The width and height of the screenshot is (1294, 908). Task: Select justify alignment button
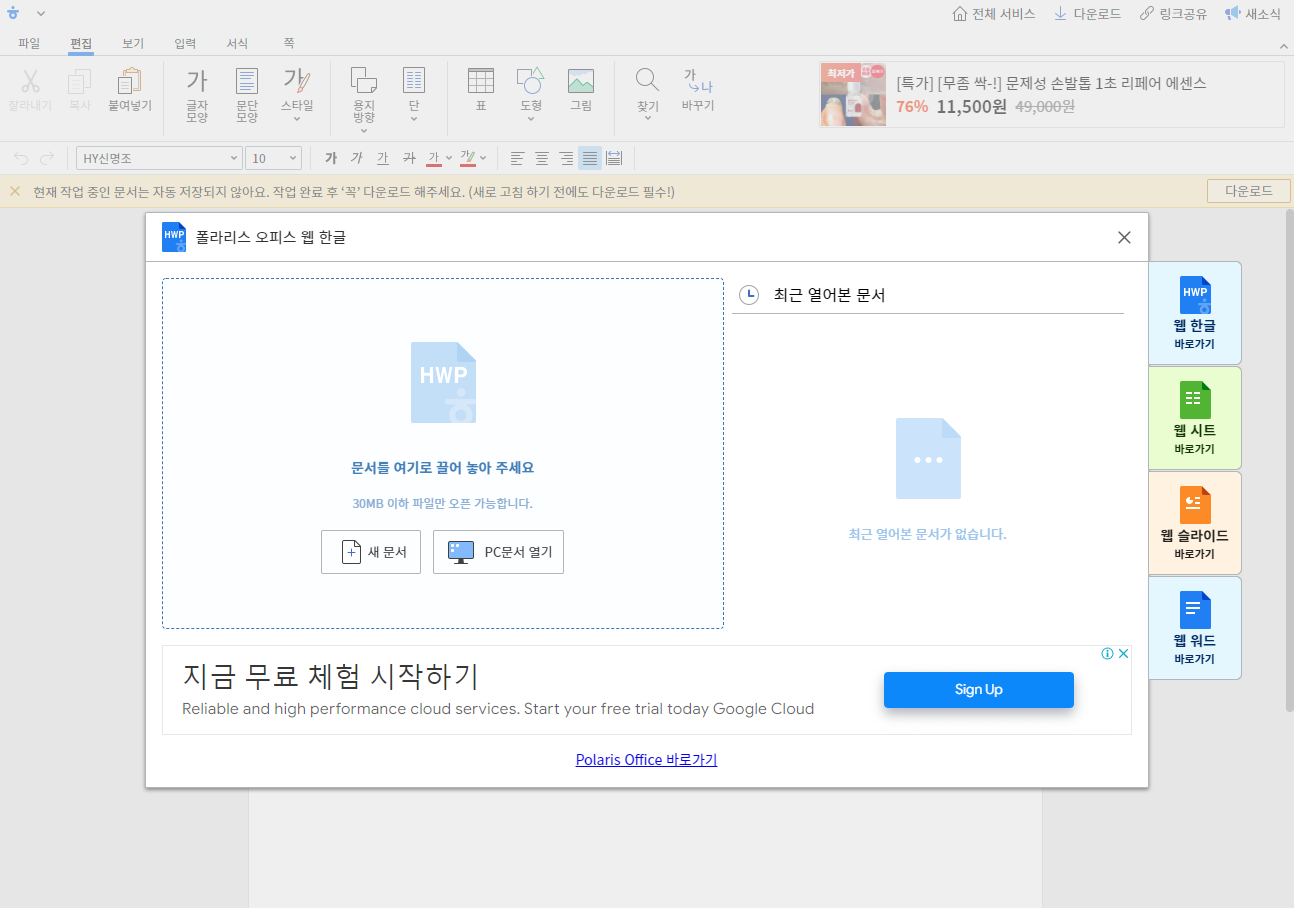coord(590,158)
